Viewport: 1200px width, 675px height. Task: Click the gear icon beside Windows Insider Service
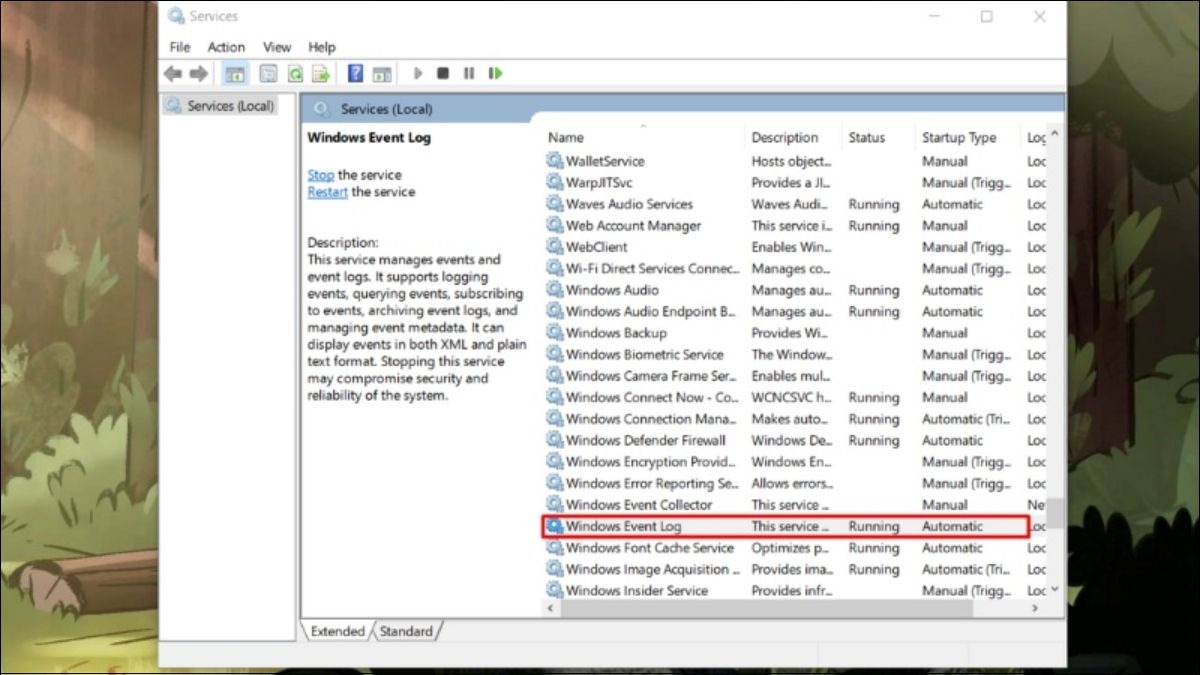(x=555, y=591)
